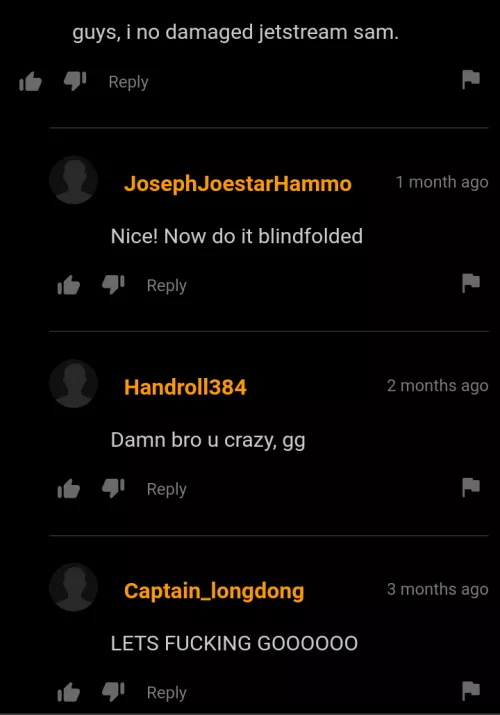The height and width of the screenshot is (715, 500).
Task: Like the jetstream sam comment
Action: pos(31,82)
